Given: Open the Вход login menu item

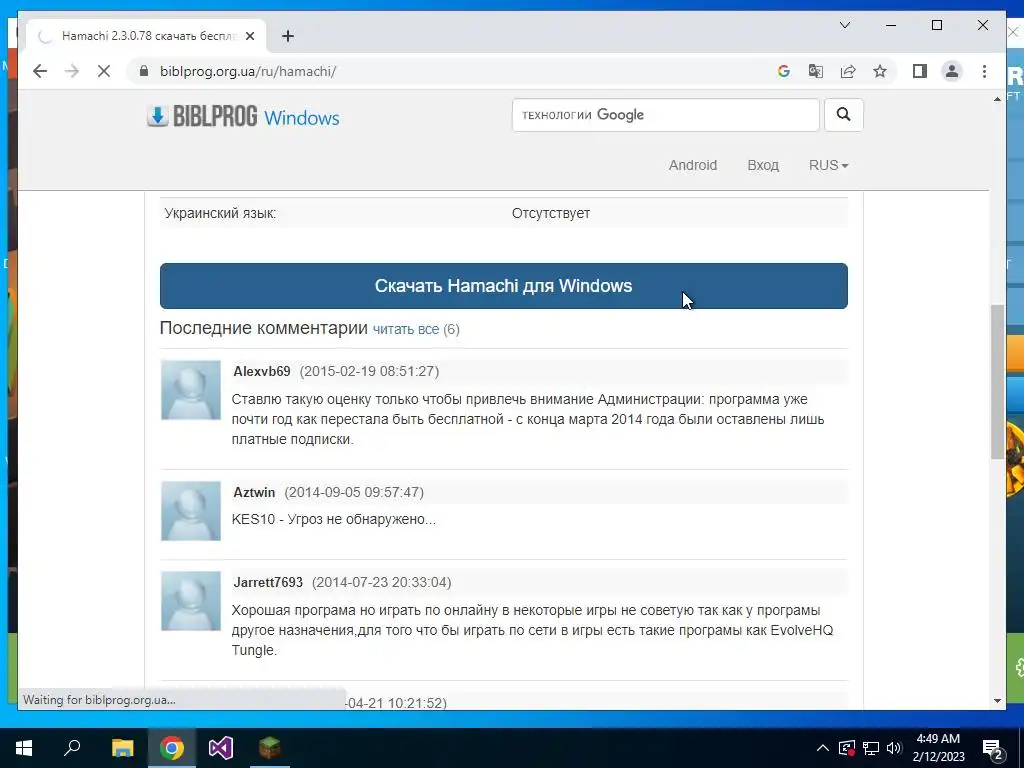Looking at the screenshot, I should pos(763,165).
